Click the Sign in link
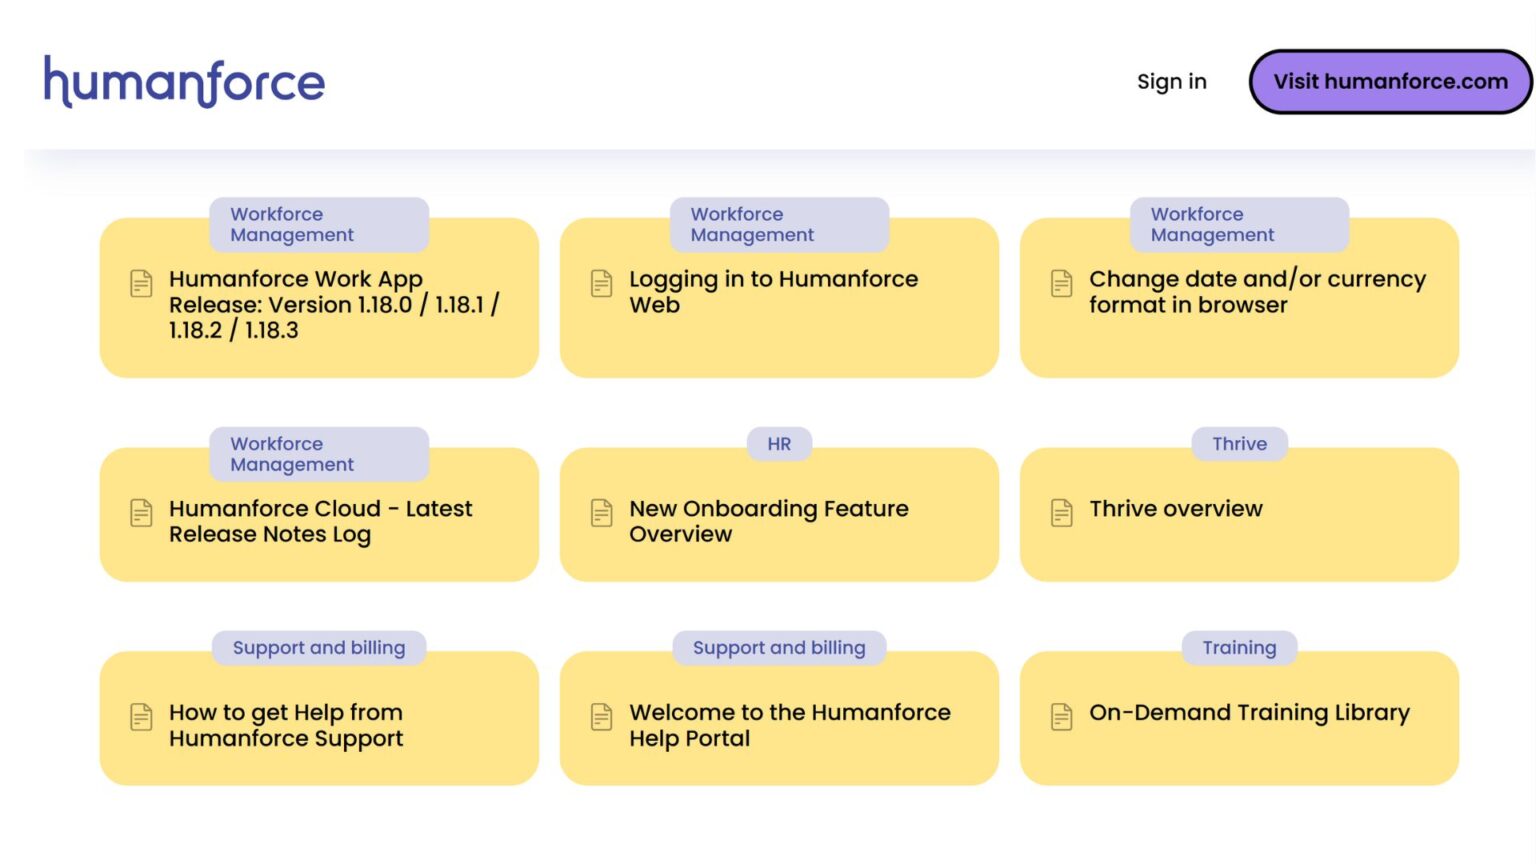Screen dimensions: 1536x864 [x=1171, y=81]
